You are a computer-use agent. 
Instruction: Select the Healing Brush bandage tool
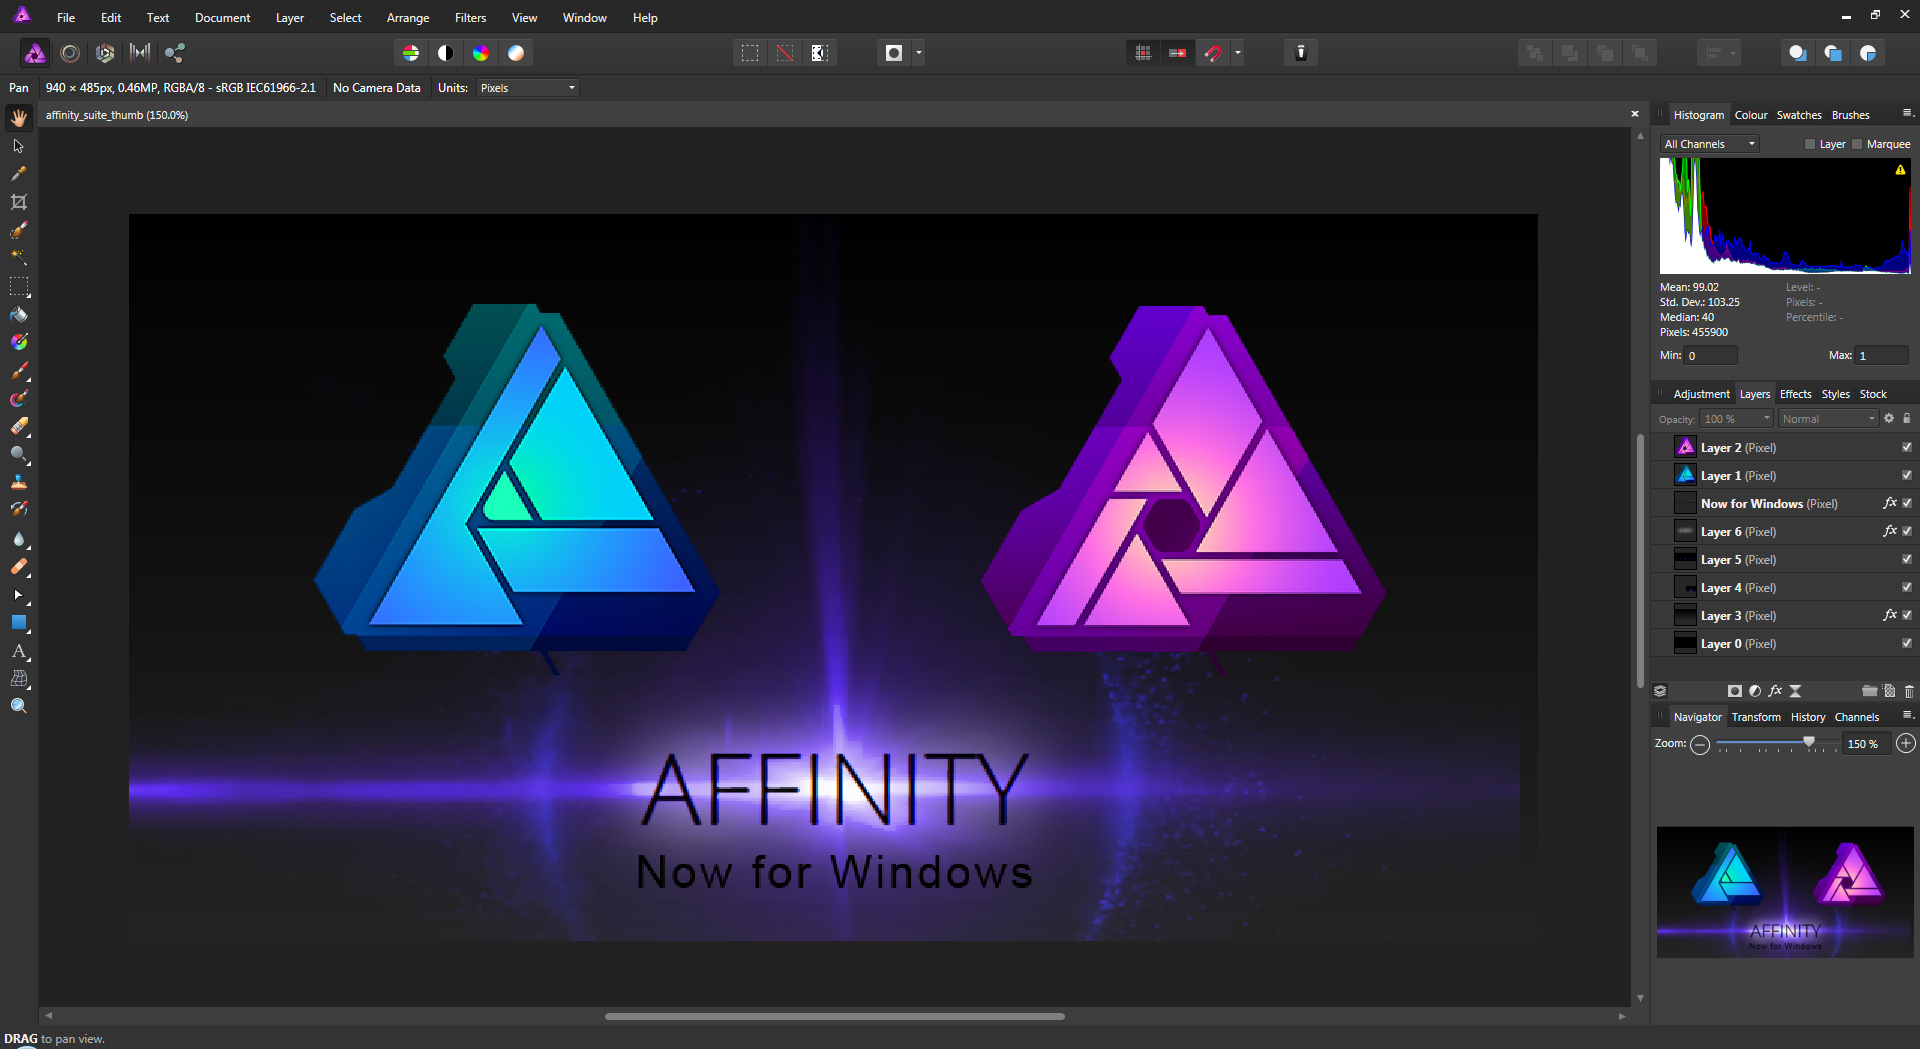coord(18,567)
